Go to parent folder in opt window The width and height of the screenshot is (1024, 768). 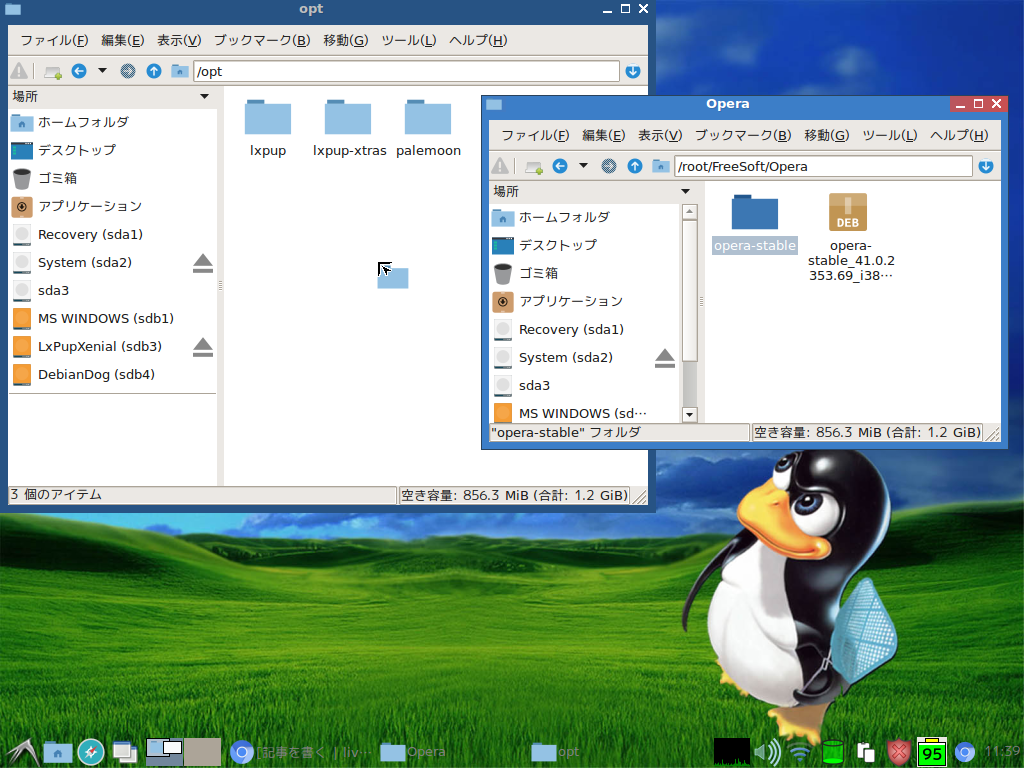154,71
